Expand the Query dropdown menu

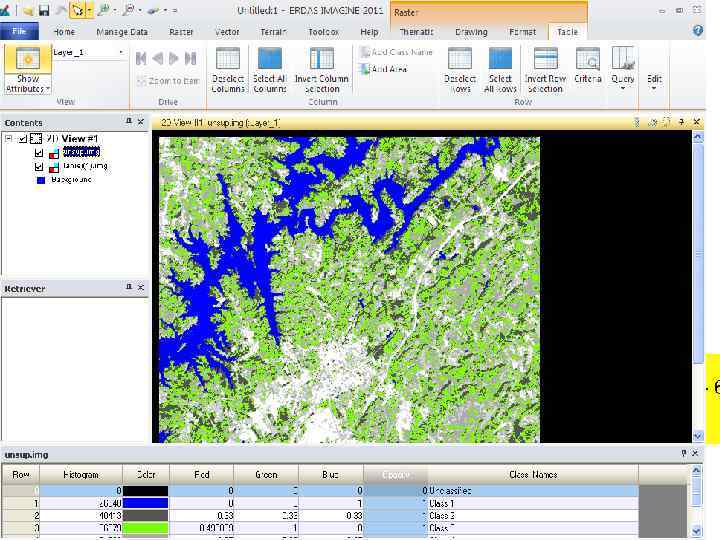pos(623,88)
